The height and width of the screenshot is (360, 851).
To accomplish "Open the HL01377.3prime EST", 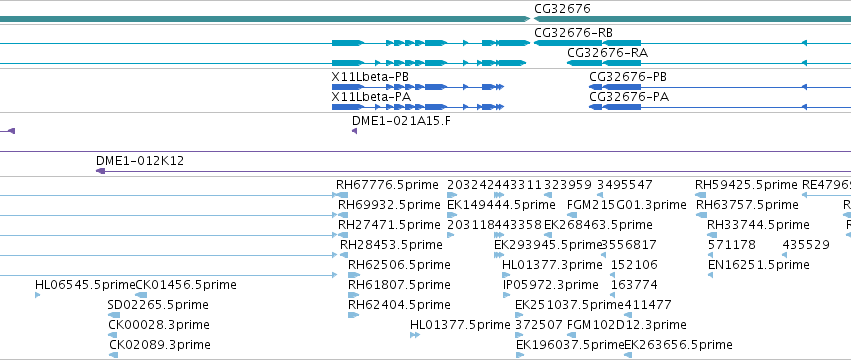I will [552, 265].
